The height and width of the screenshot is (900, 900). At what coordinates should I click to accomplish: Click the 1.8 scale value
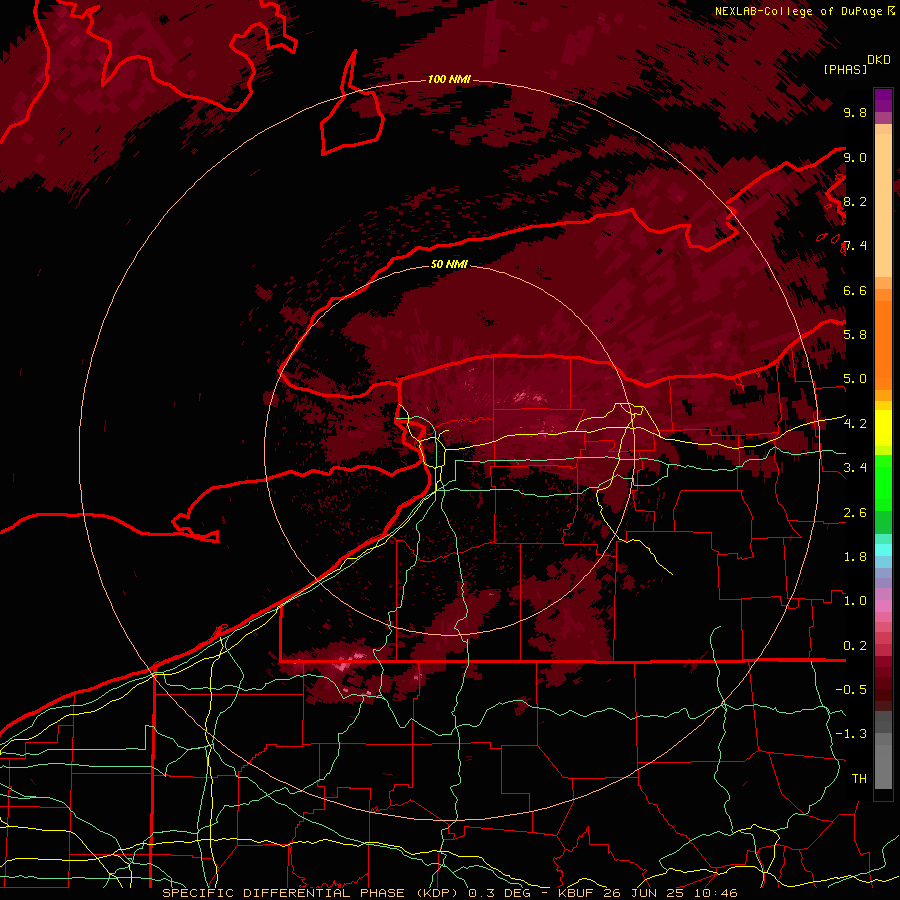(855, 557)
